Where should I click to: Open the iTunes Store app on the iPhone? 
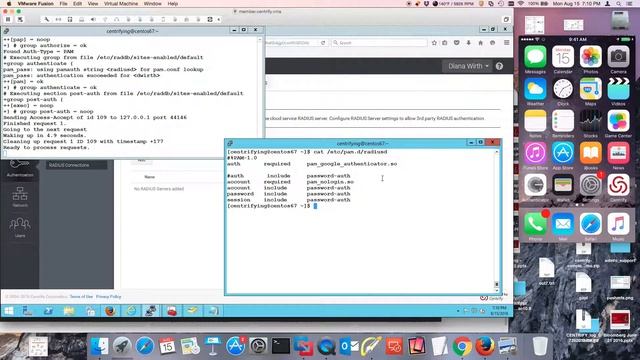(x=535, y=153)
